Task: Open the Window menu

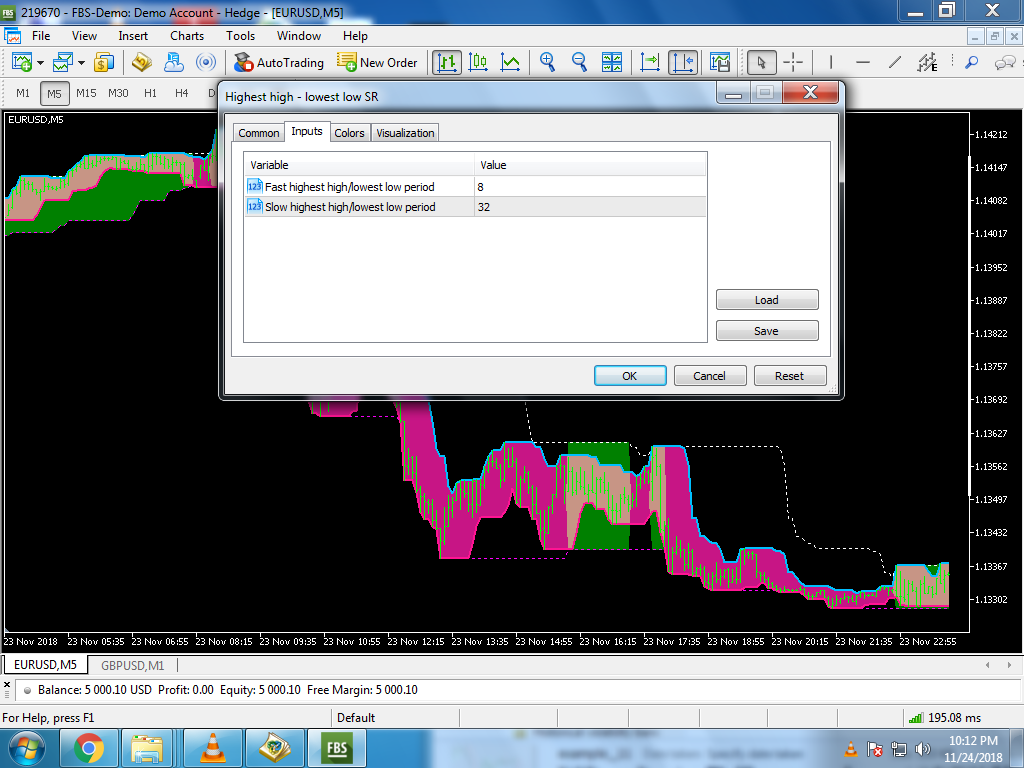Action: click(298, 36)
